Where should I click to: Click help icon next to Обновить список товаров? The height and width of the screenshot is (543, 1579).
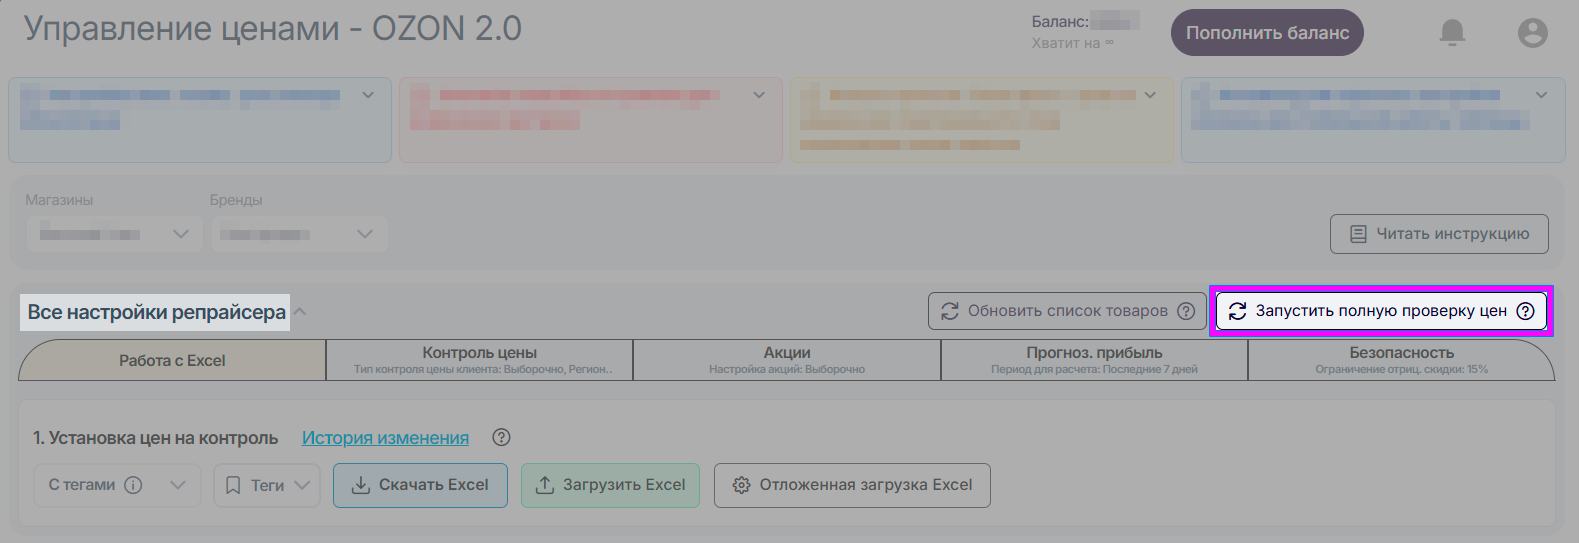tap(1186, 311)
